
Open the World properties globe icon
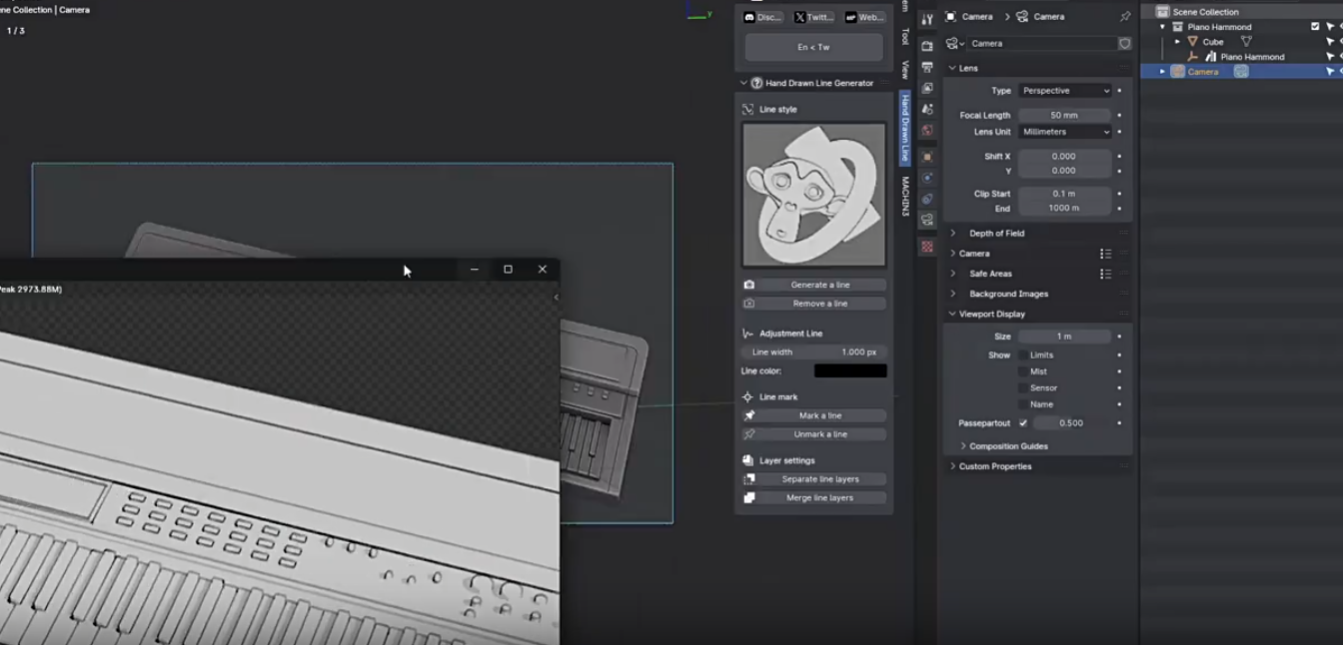[927, 131]
